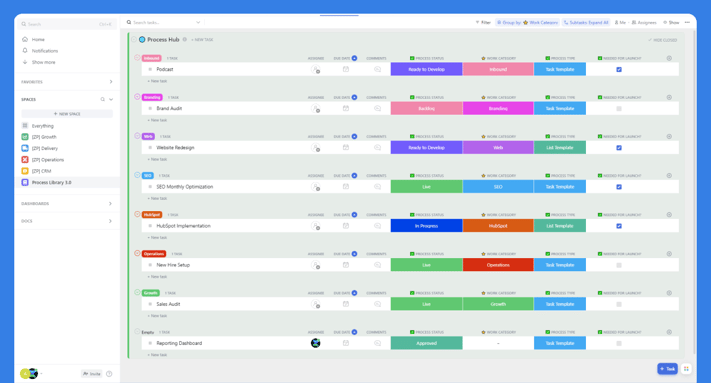Collapse the Growth group
Screen dimensions: 711x383
(x=137, y=292)
